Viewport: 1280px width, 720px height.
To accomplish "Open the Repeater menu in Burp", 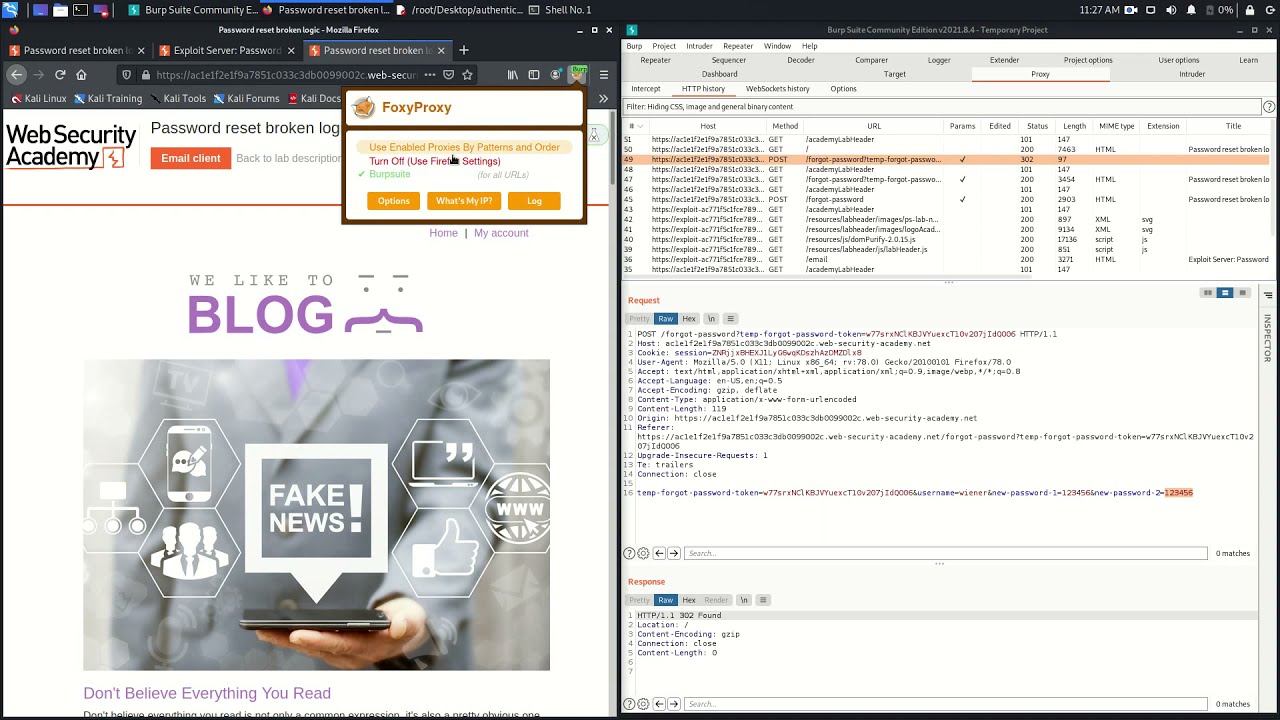I will pos(738,46).
